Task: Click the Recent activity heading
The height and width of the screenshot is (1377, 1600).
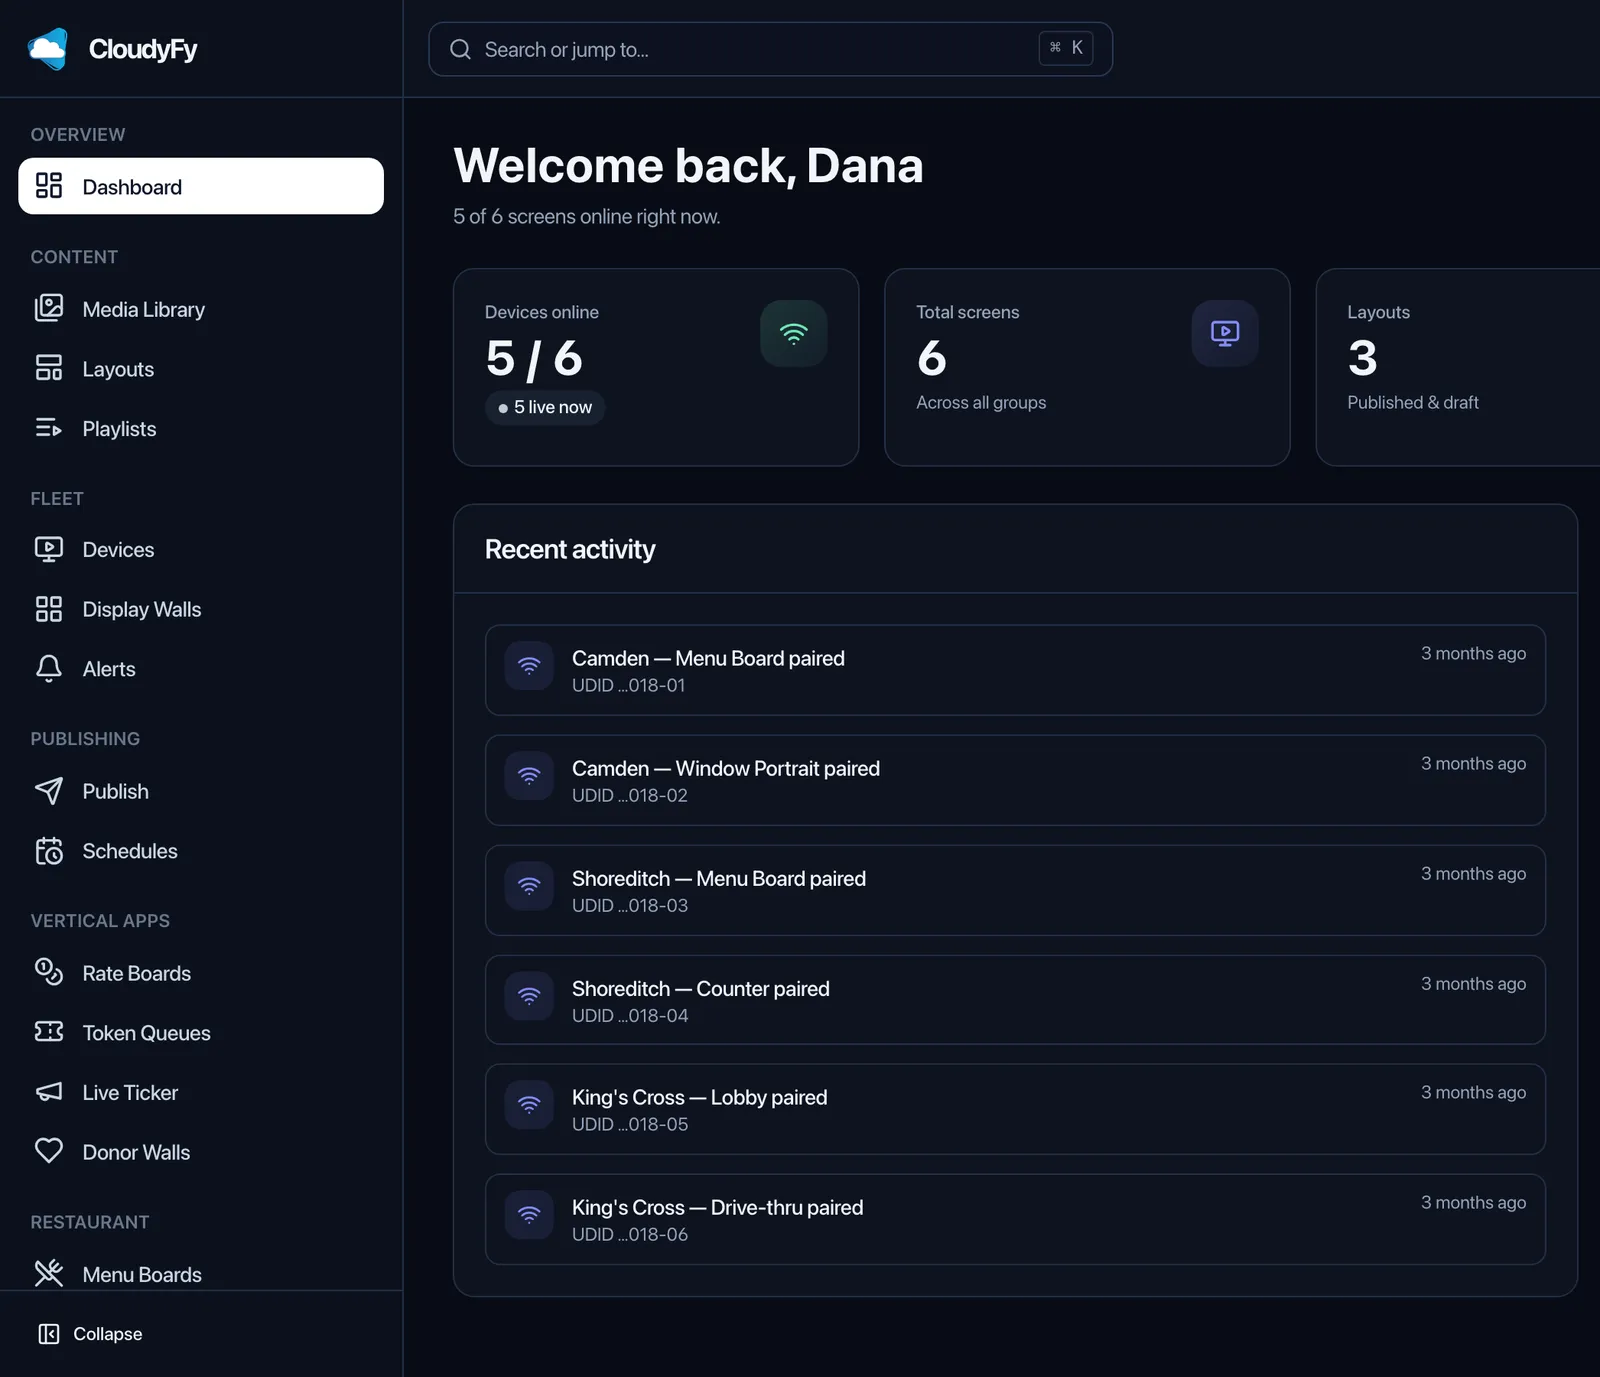Action: pyautogui.click(x=570, y=549)
